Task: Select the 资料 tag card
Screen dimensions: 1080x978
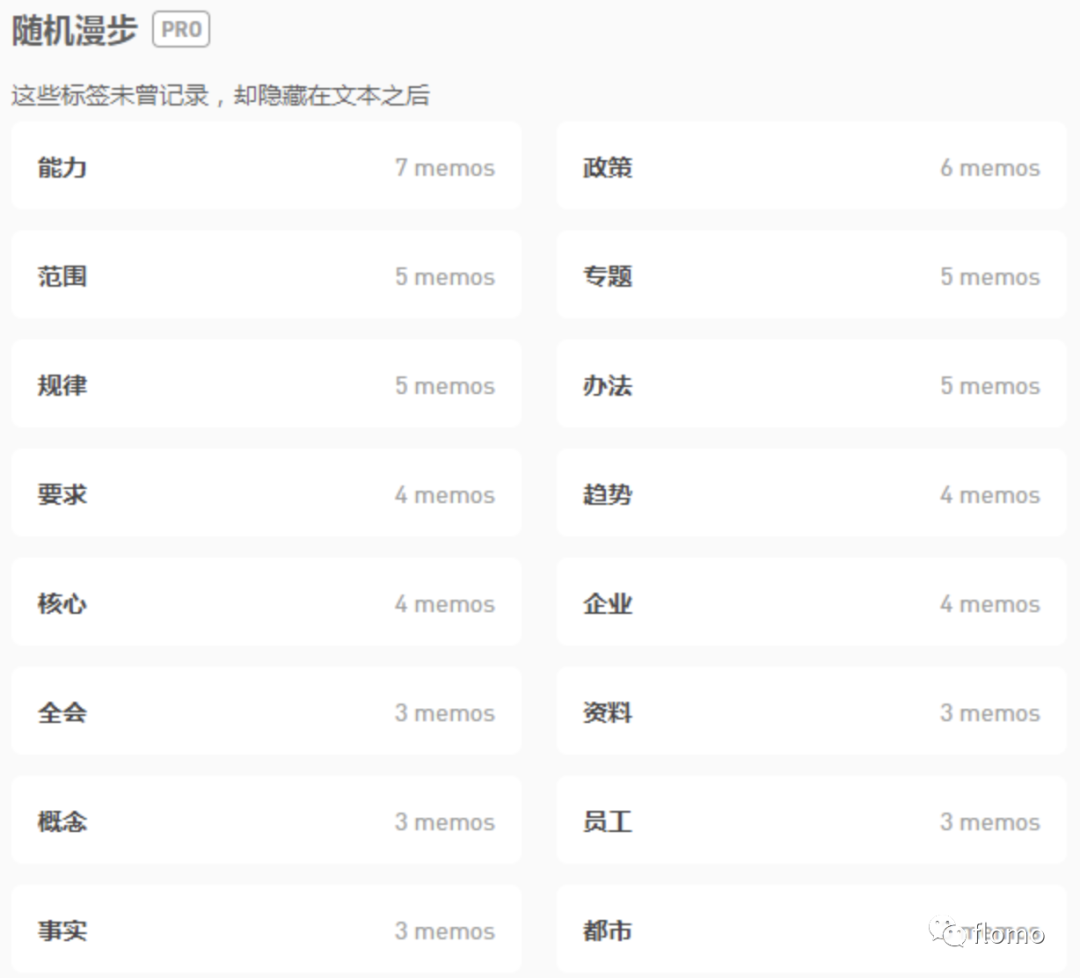Action: [811, 711]
